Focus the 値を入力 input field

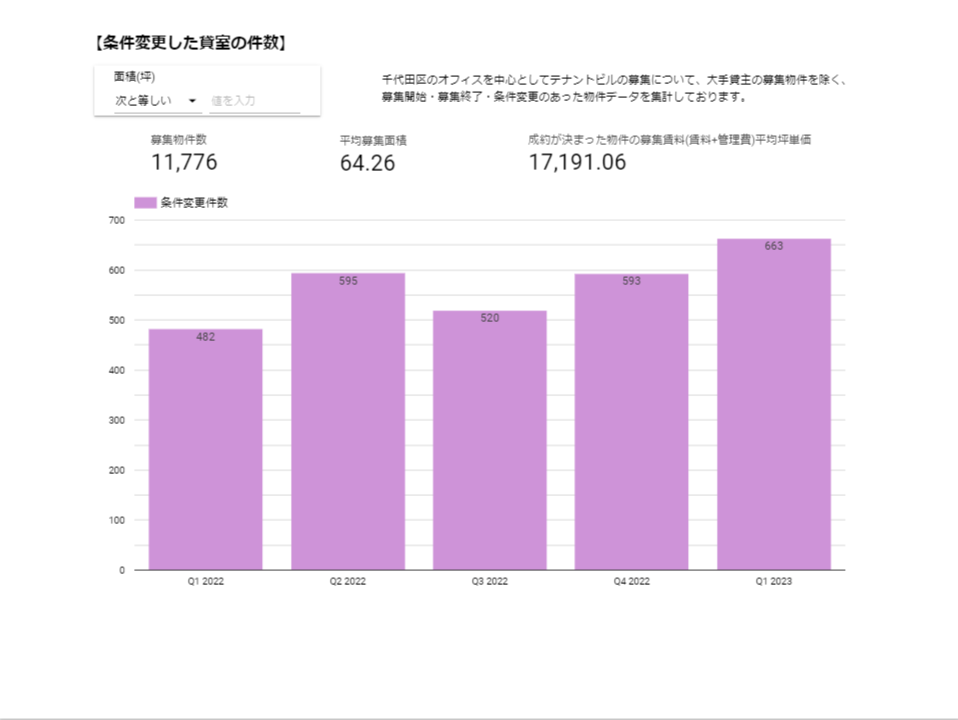point(255,101)
